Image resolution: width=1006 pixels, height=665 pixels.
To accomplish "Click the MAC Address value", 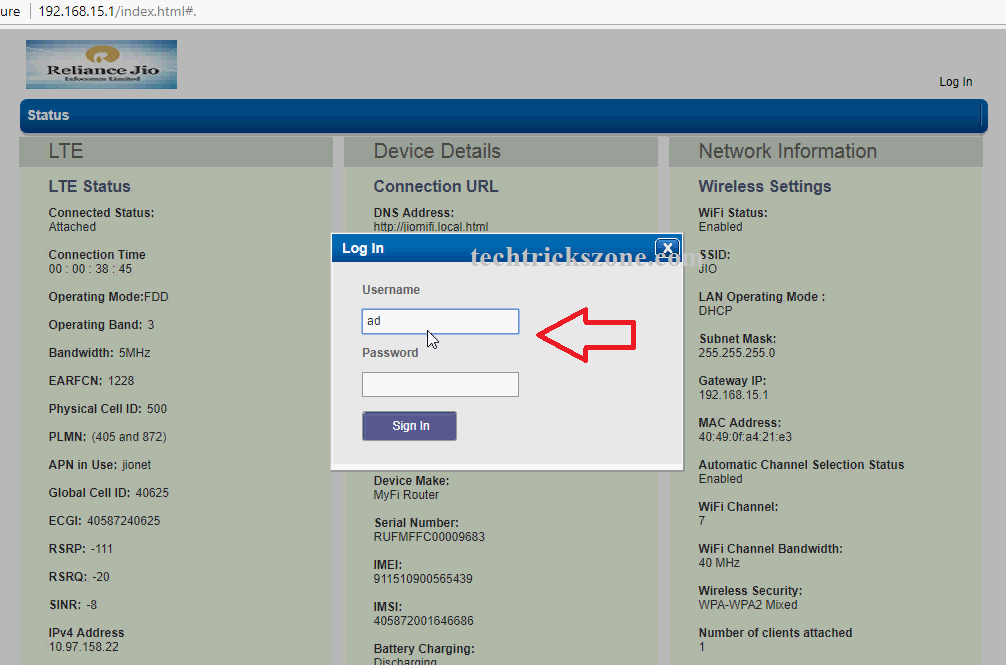I will click(x=745, y=437).
